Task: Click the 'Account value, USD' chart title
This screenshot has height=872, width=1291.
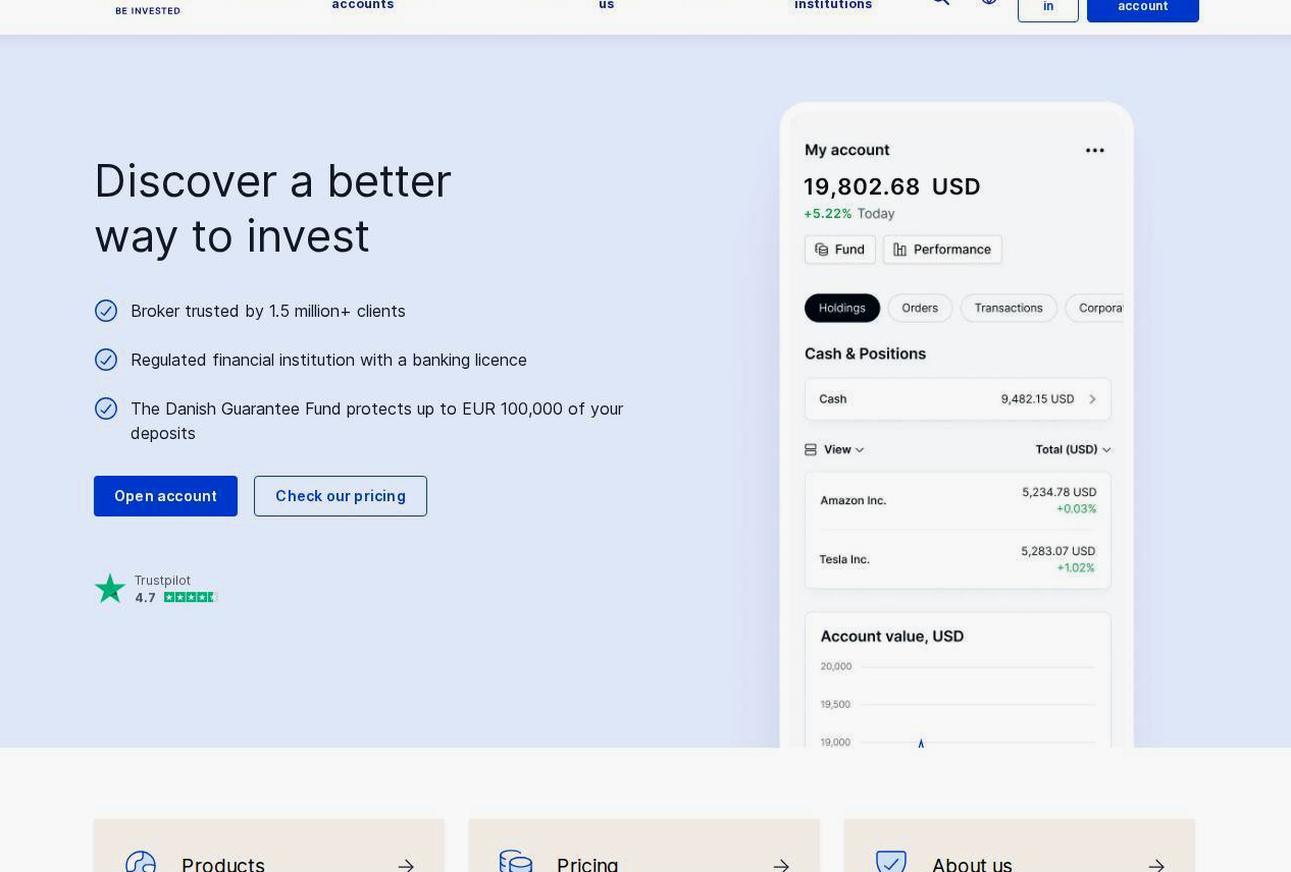Action: pos(892,636)
